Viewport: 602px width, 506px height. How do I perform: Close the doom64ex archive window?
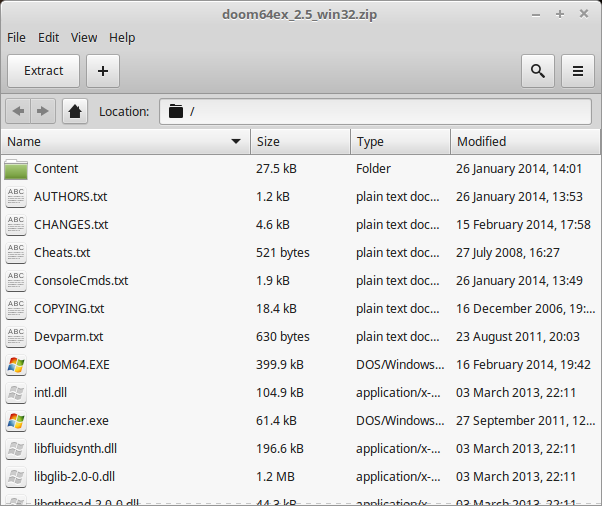584,14
